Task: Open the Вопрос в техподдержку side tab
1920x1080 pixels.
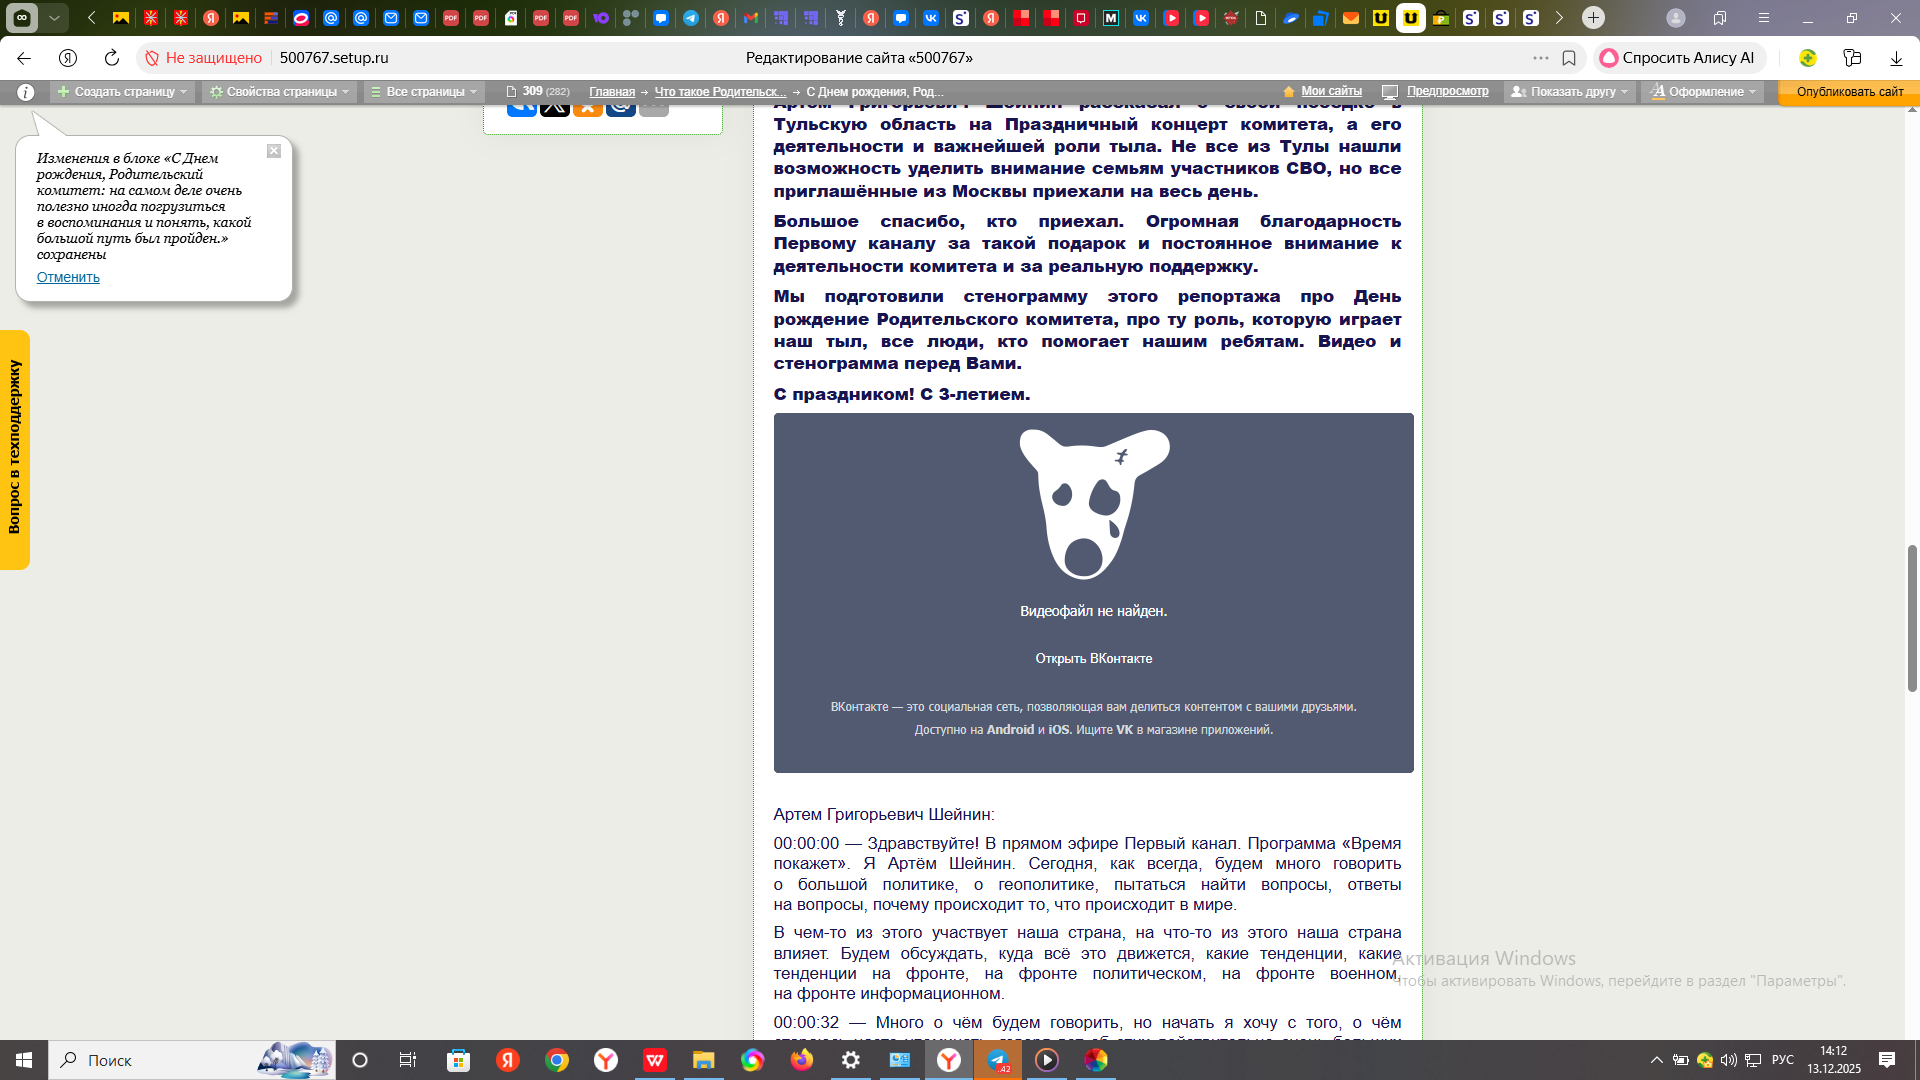Action: pos(15,448)
